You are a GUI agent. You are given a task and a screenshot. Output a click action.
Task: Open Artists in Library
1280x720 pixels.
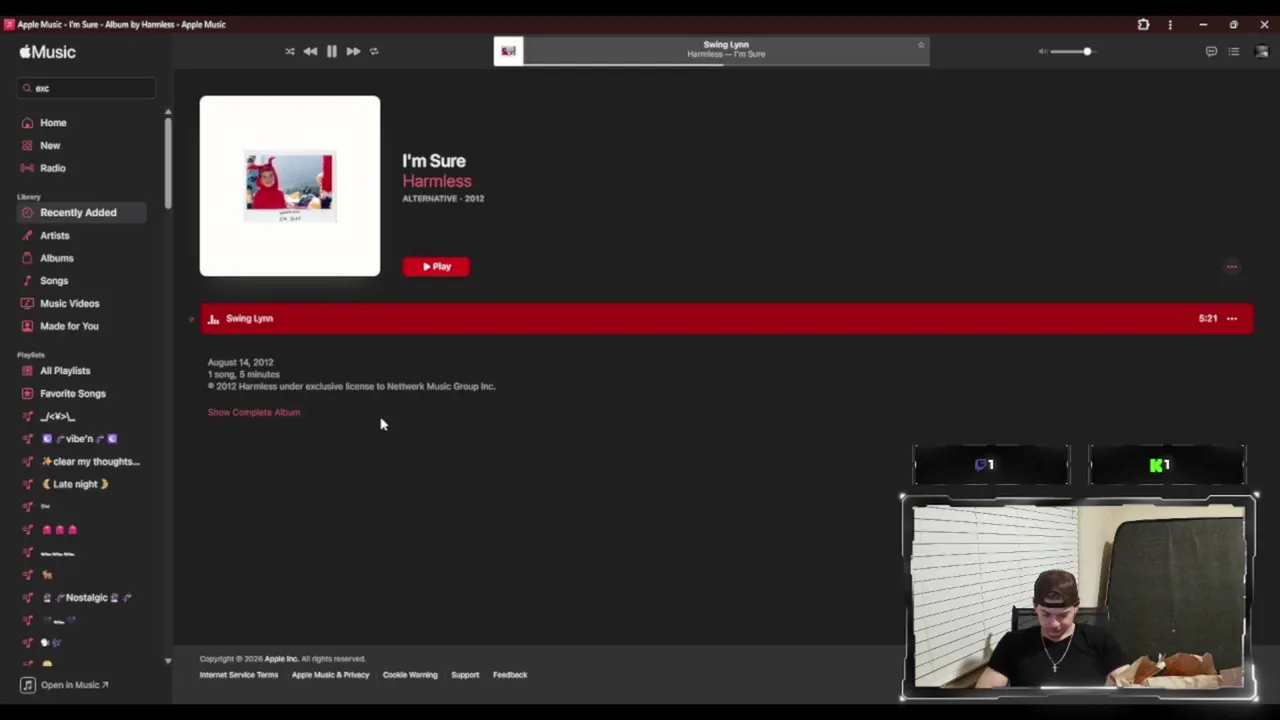[55, 236]
